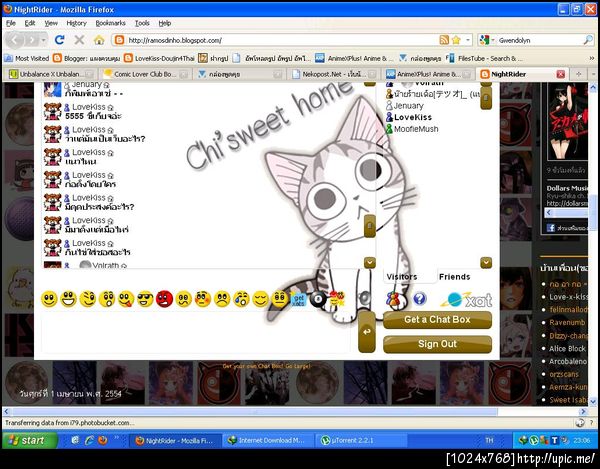This screenshot has width=600, height=469.
Task: Close the NightRider tab
Action: [561, 74]
